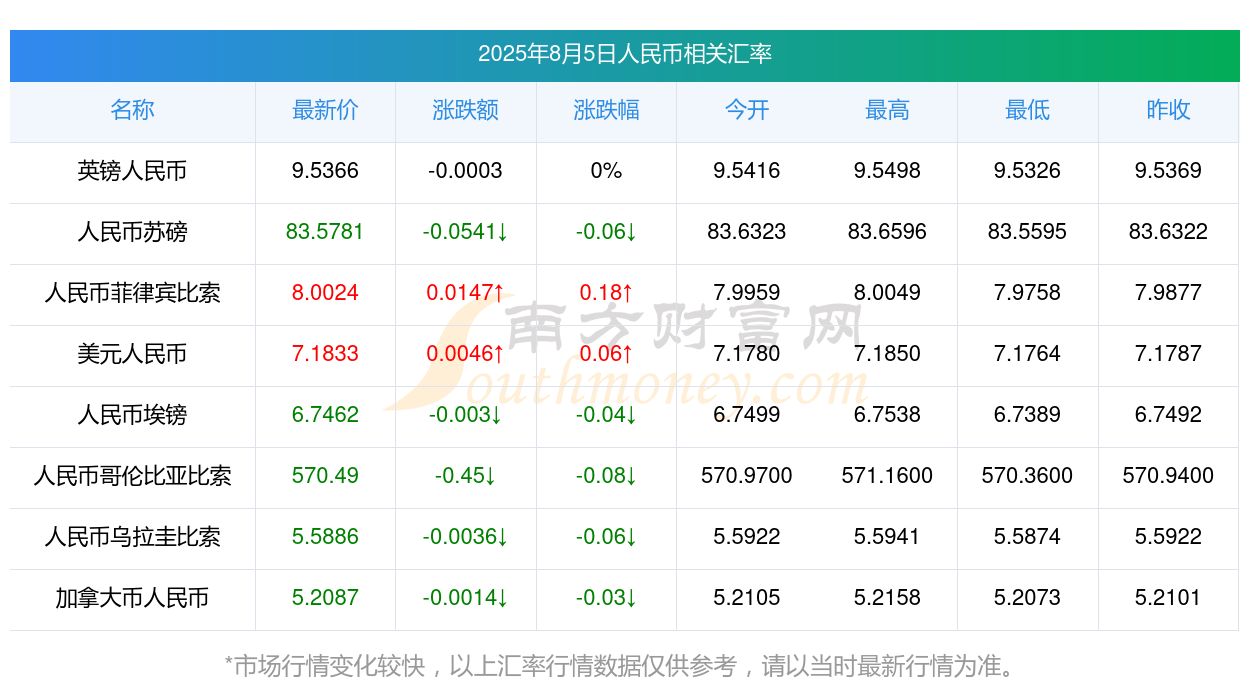
Task: Click low value 5.2073
Action: [1028, 598]
